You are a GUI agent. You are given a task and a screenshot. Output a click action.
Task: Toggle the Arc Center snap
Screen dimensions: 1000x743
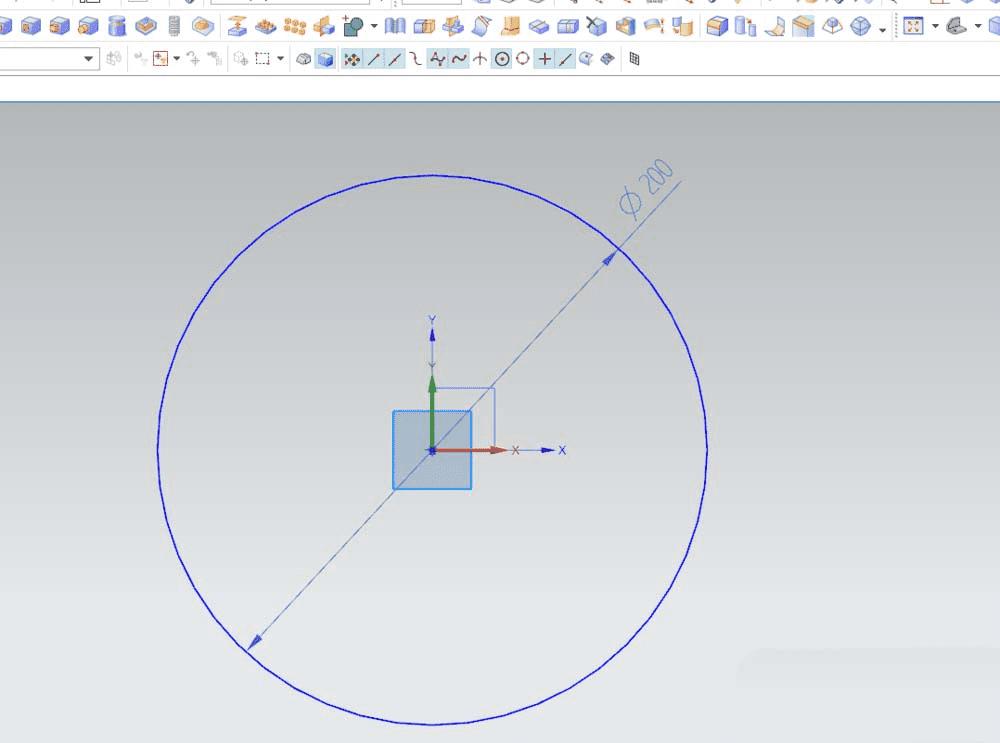[502, 59]
